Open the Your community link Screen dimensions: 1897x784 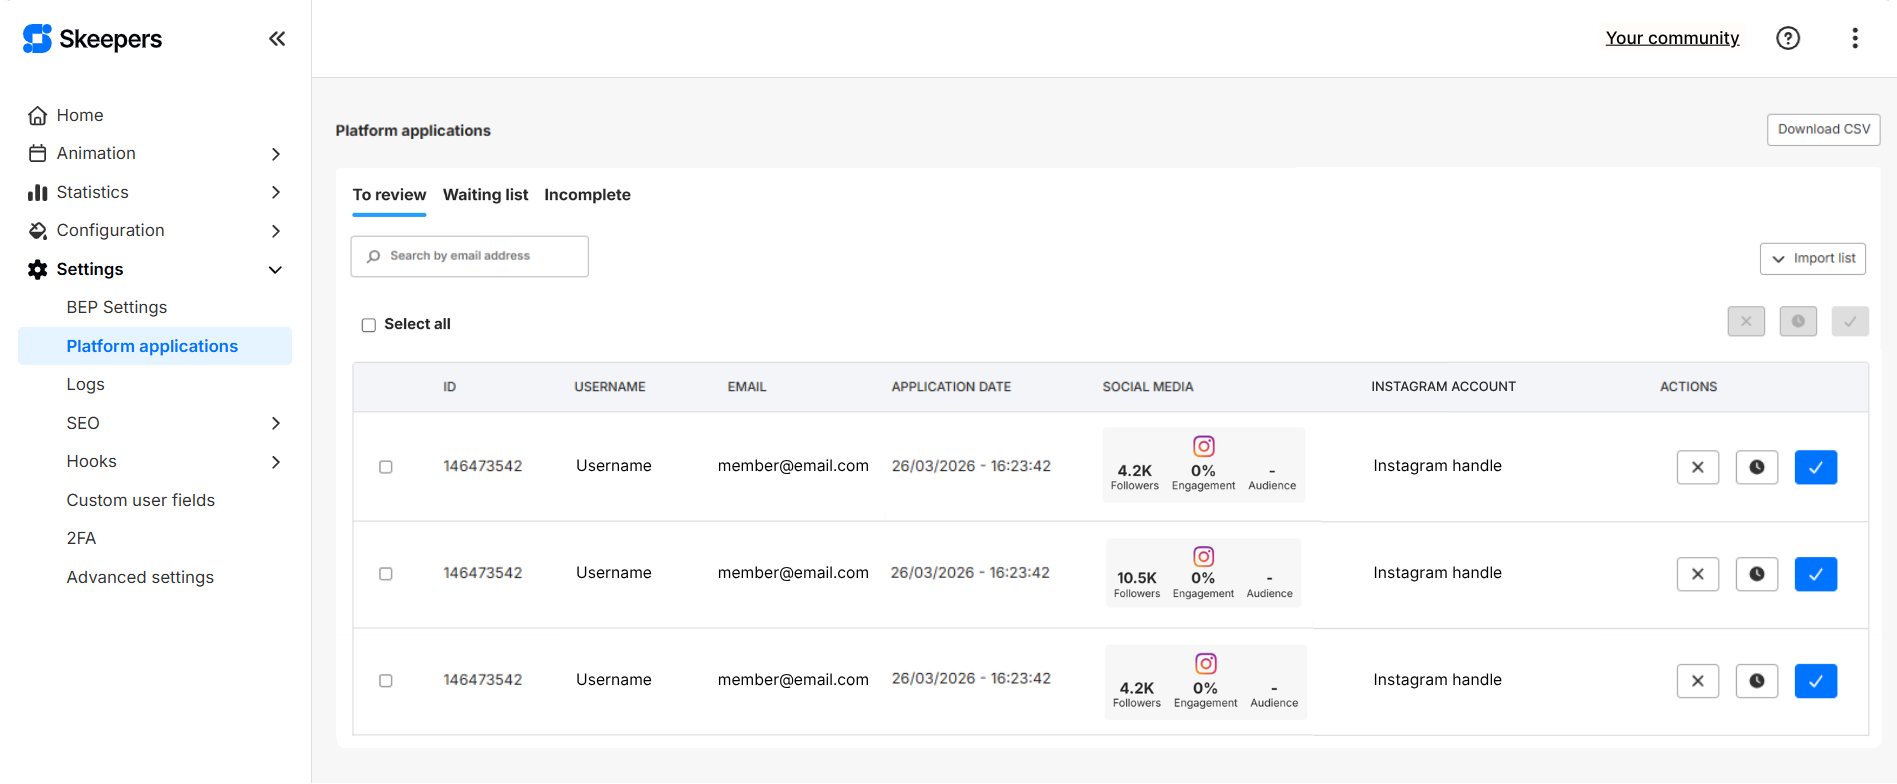click(1672, 38)
